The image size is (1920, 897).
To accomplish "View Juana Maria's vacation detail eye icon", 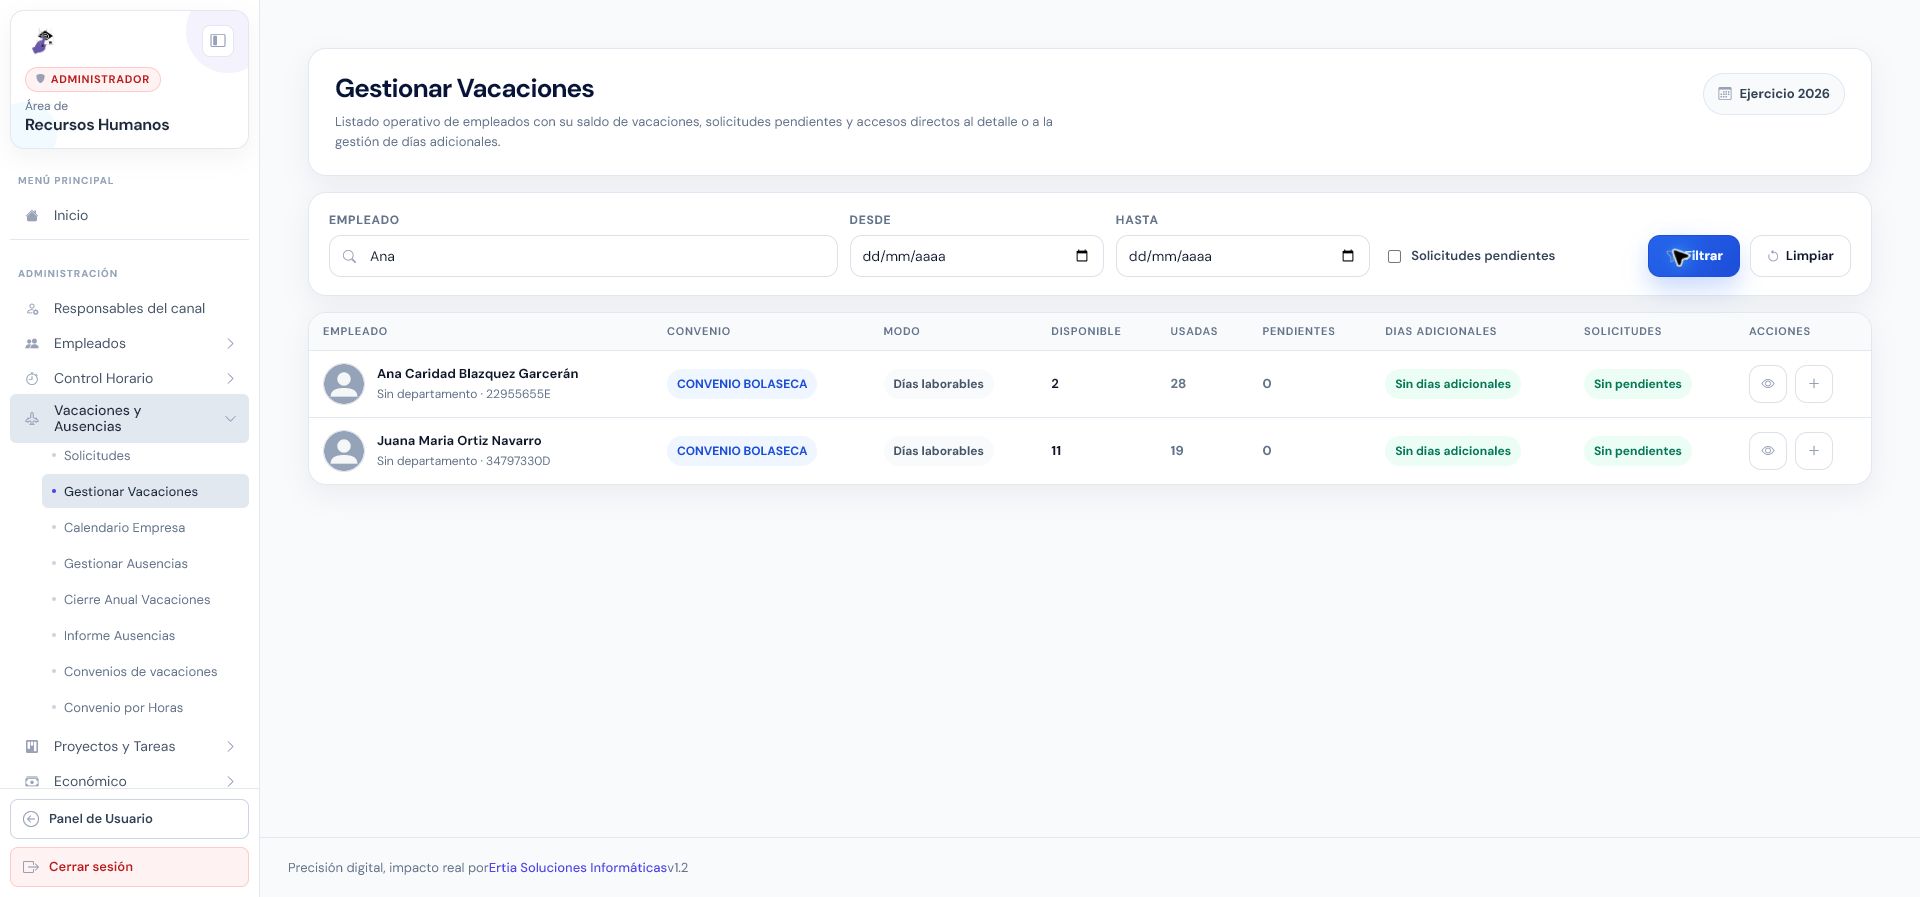I will click(x=1767, y=451).
